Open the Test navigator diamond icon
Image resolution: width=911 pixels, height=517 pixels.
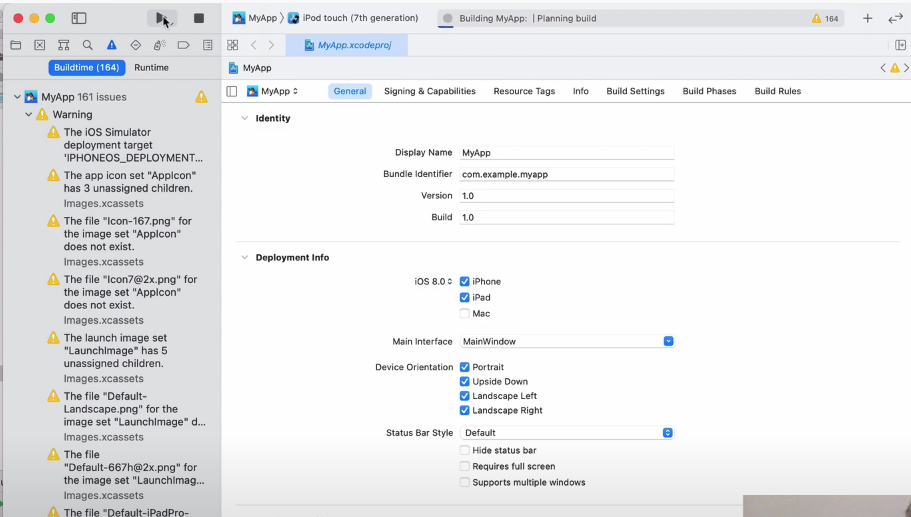135,45
